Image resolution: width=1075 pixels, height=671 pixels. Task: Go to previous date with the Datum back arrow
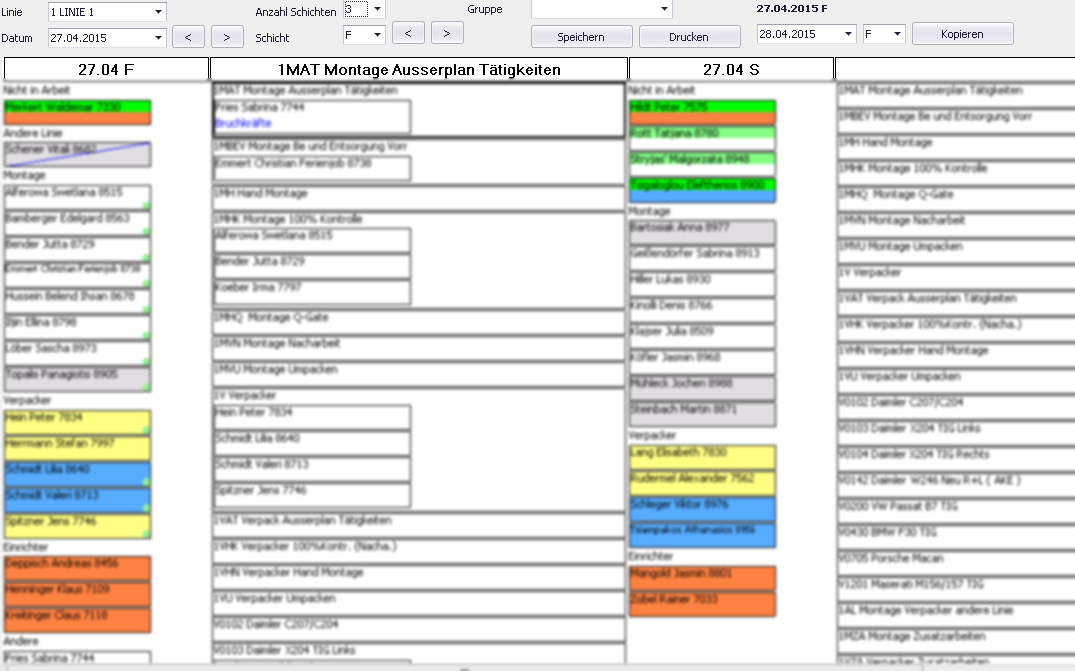tap(188, 37)
